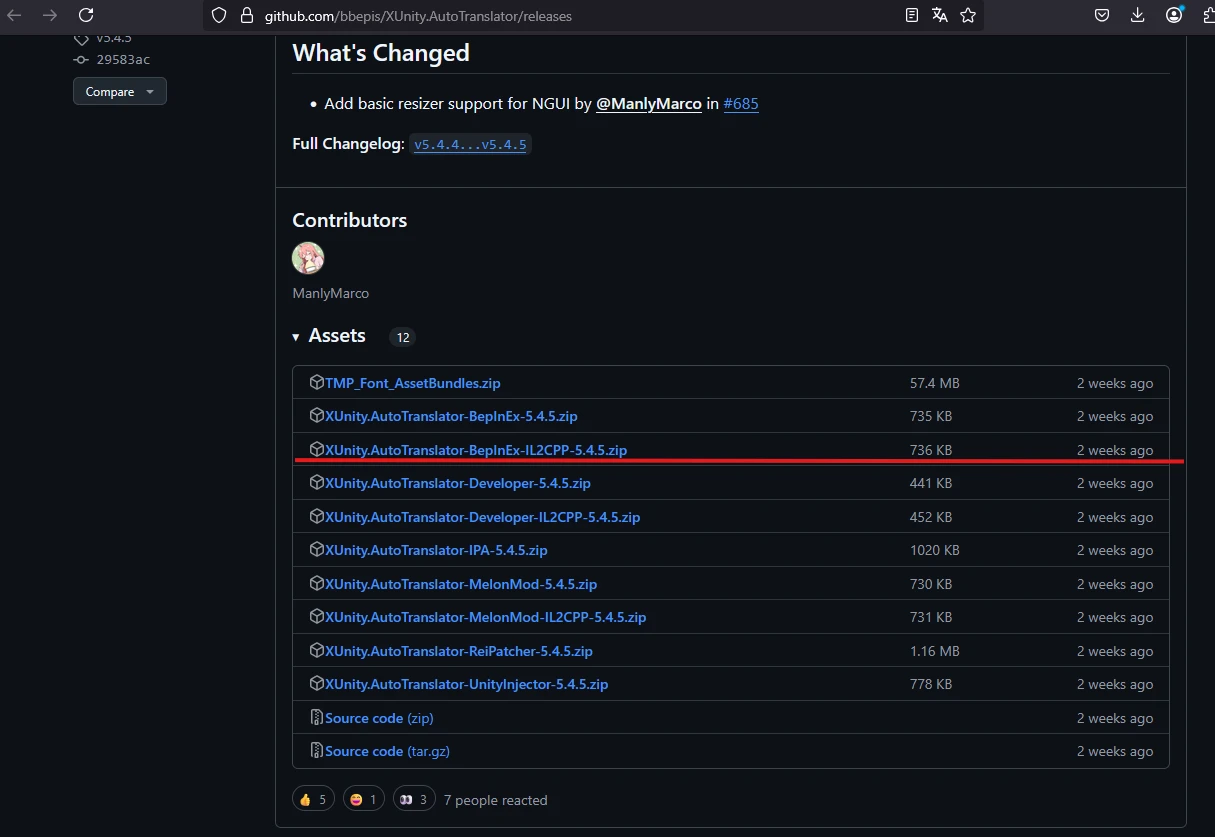The image size is (1215, 837).
Task: Show site security info via the padlock icon
Action: click(247, 16)
